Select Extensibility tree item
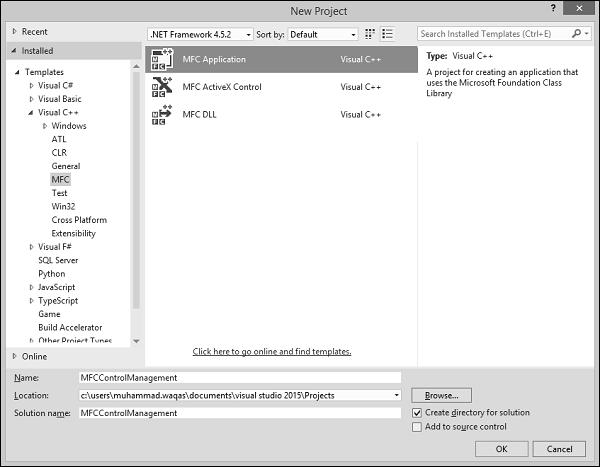Screen dimensions: 600x467 tap(73, 234)
